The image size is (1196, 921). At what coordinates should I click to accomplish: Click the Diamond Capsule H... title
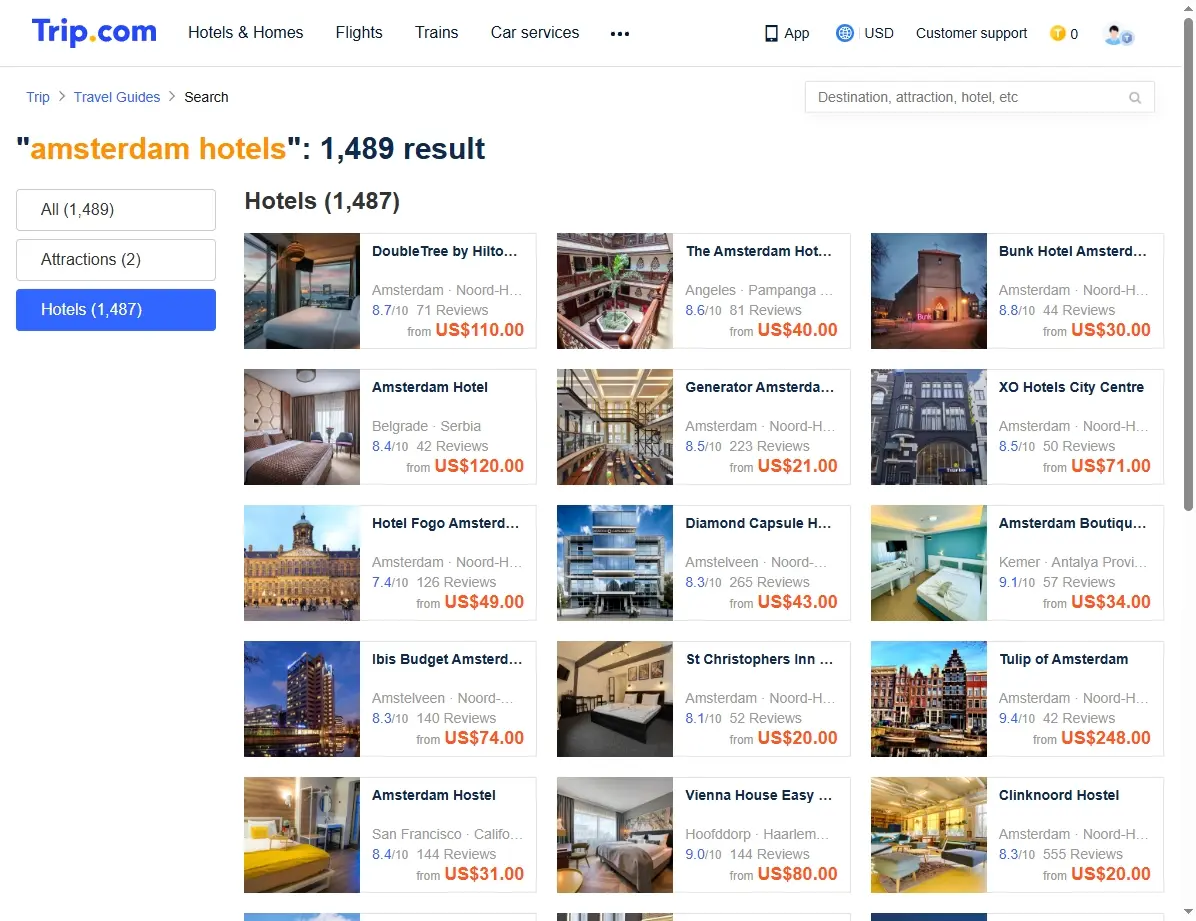(758, 523)
